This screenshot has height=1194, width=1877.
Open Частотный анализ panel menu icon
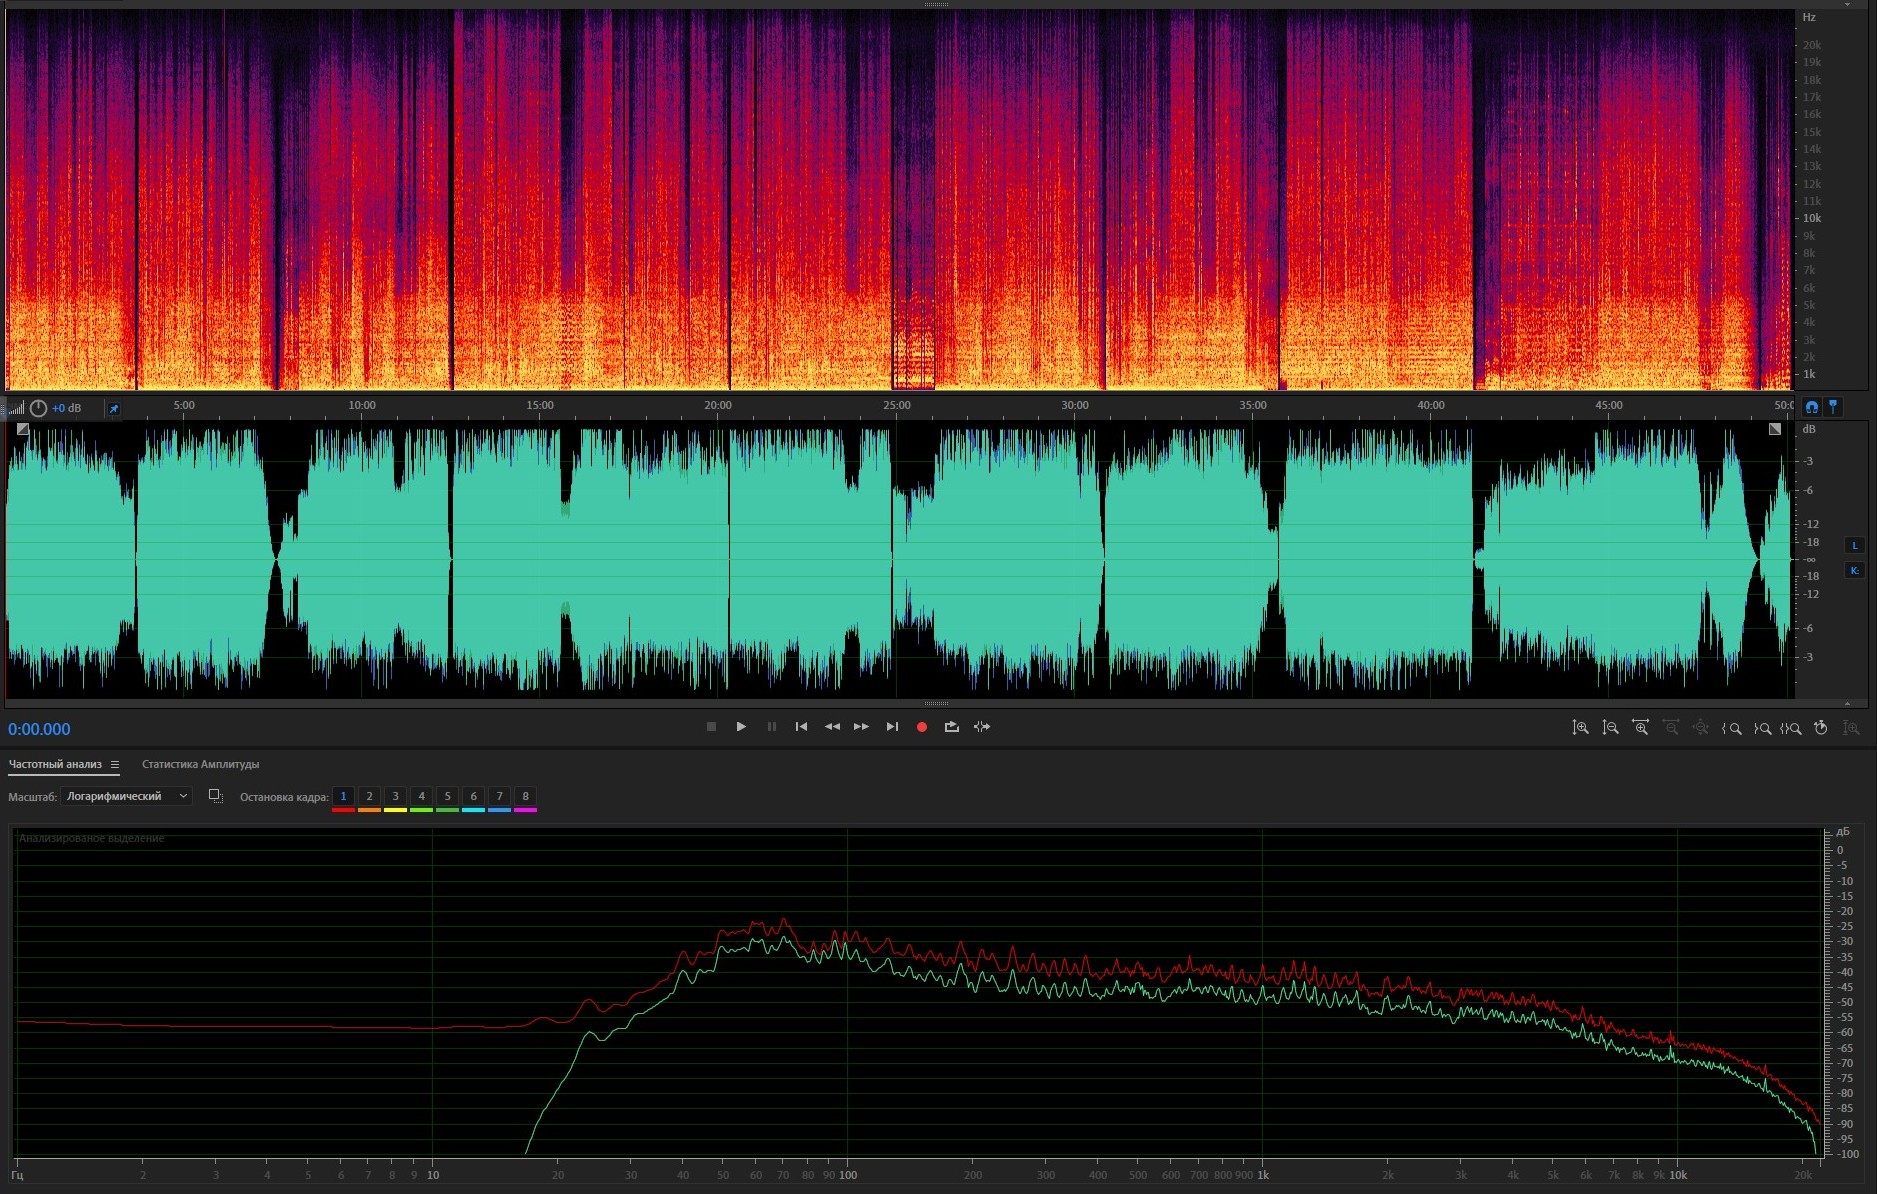pos(115,765)
